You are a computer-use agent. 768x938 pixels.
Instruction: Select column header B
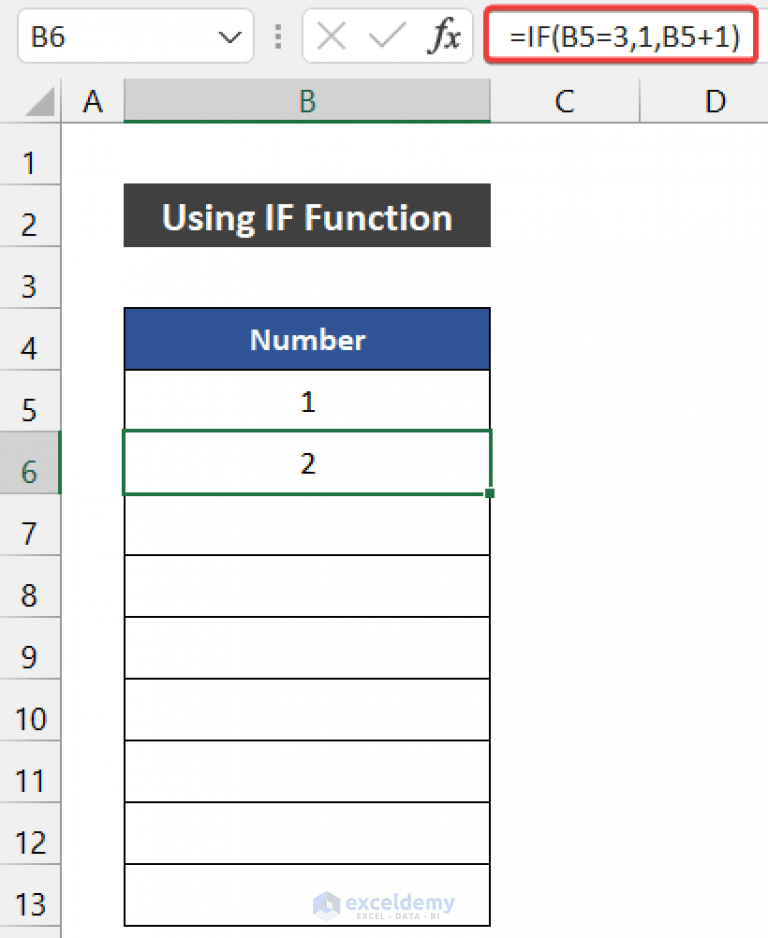(306, 101)
